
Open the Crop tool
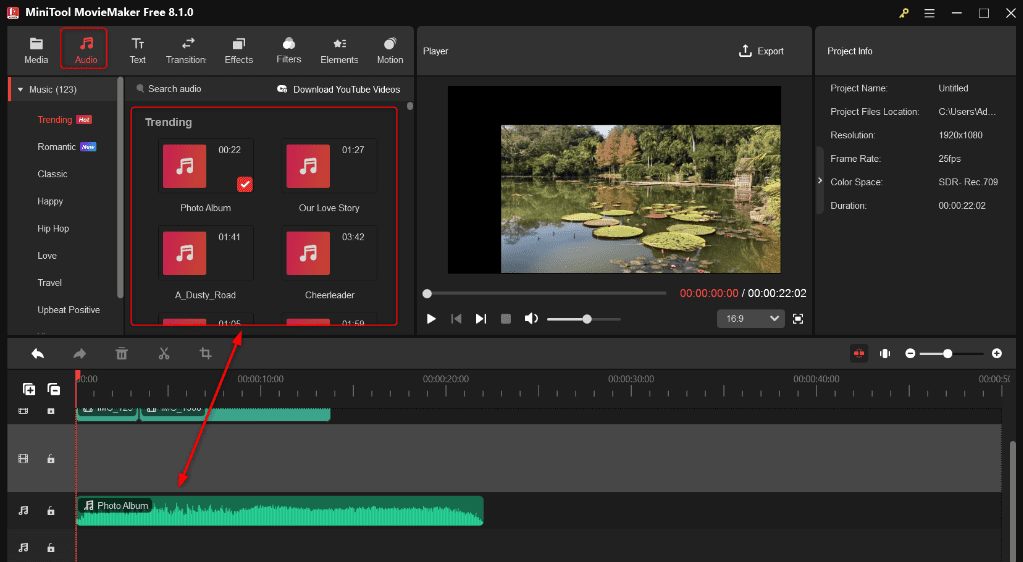pos(206,354)
